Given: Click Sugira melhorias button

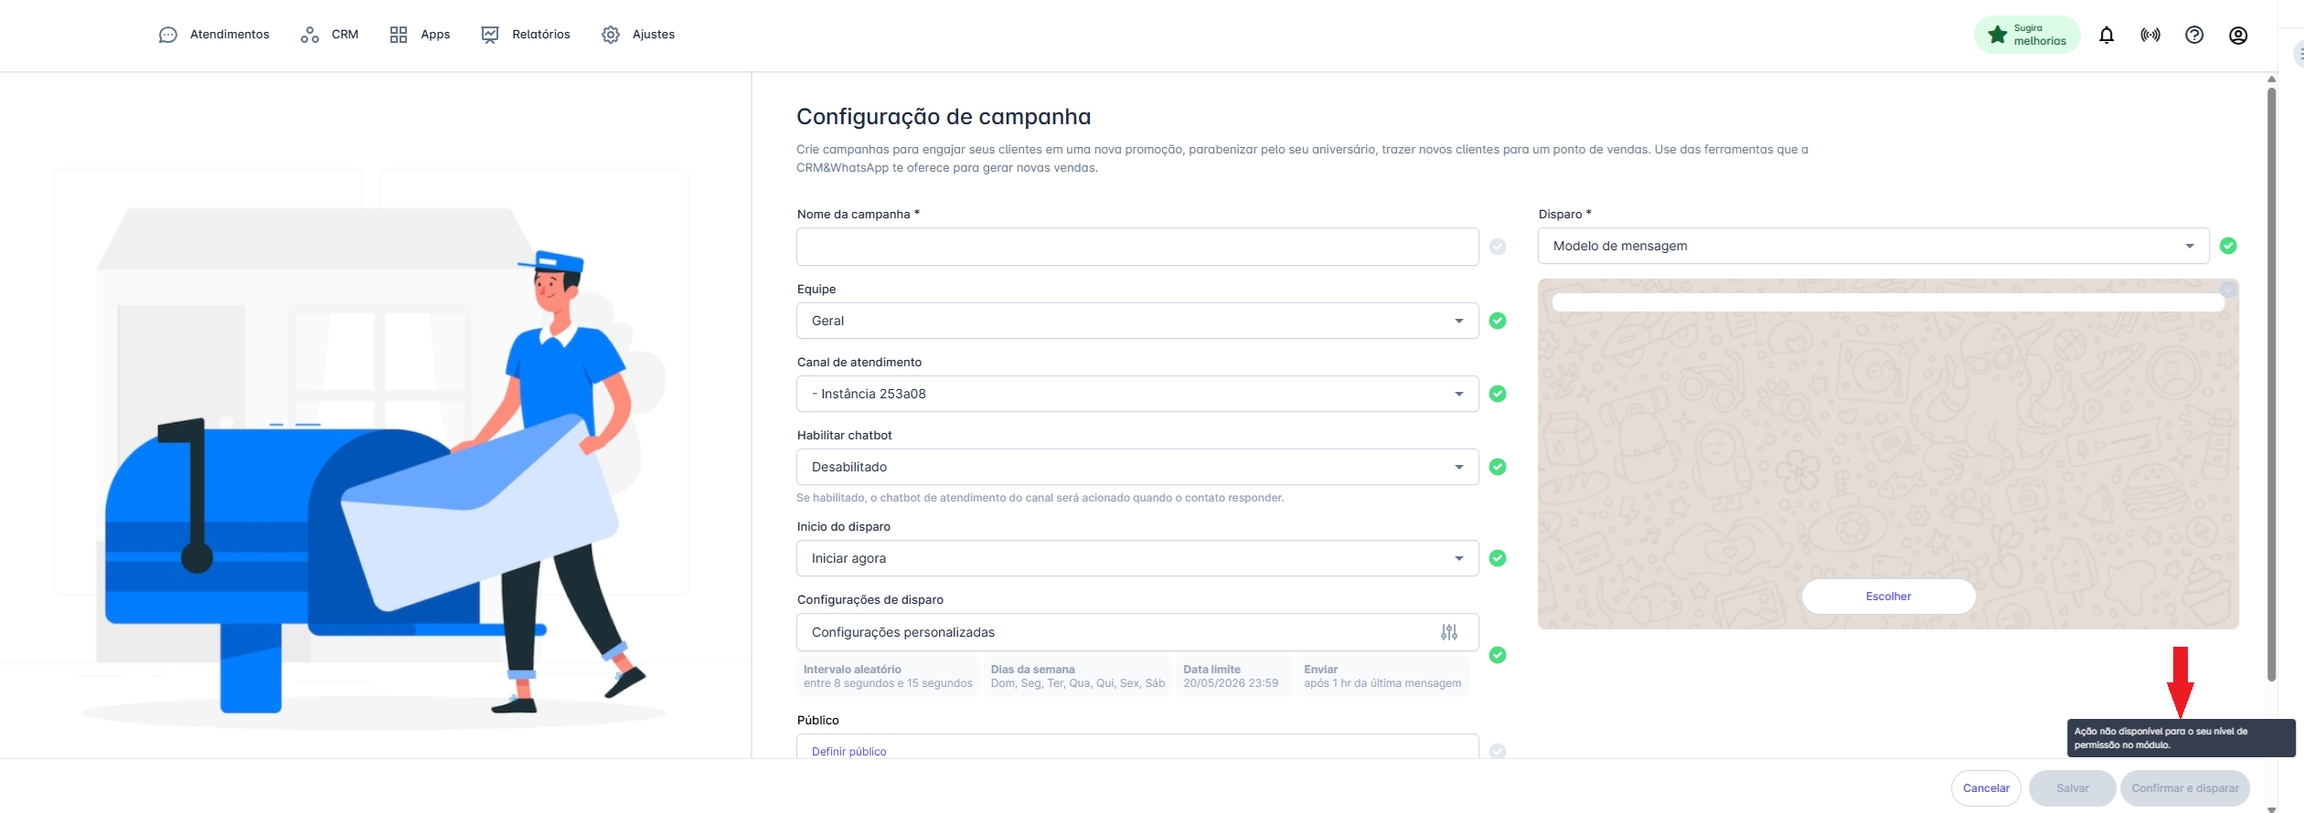Looking at the screenshot, I should point(2027,35).
